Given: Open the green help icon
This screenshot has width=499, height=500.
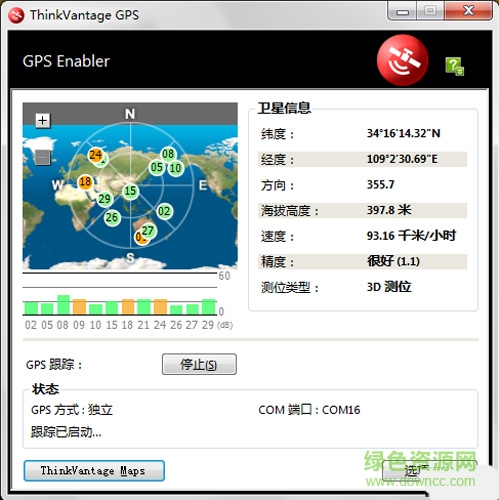Looking at the screenshot, I should pos(455,66).
